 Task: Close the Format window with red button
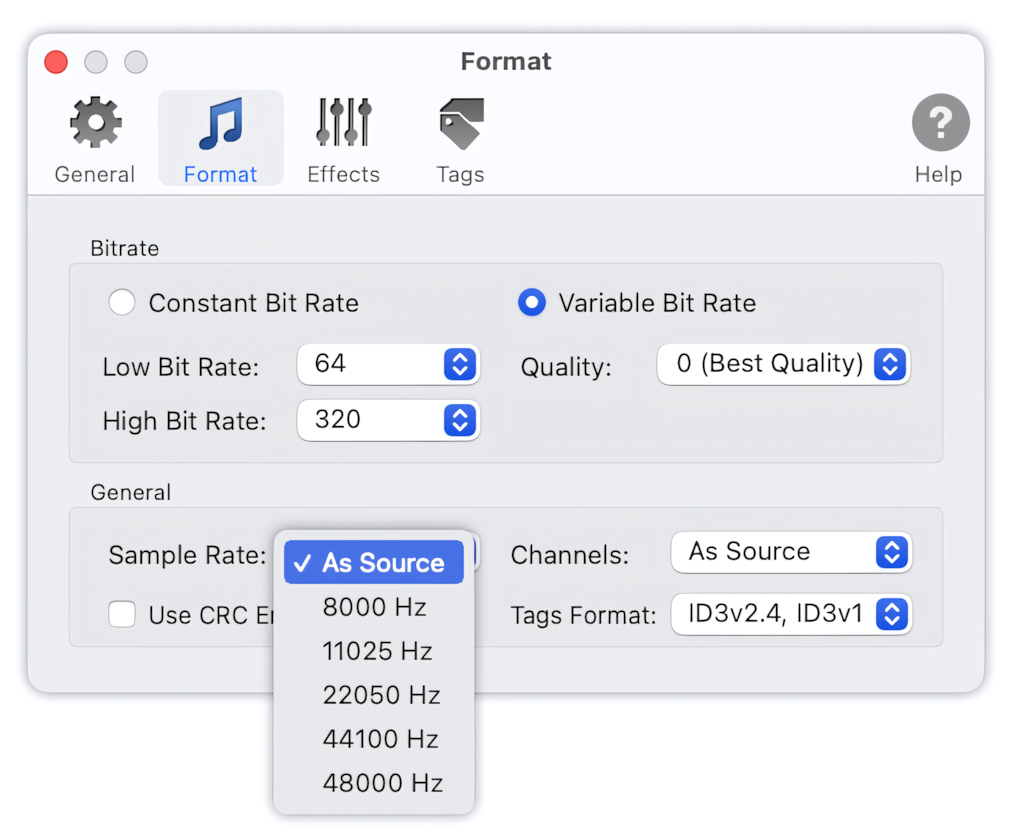pos(57,62)
